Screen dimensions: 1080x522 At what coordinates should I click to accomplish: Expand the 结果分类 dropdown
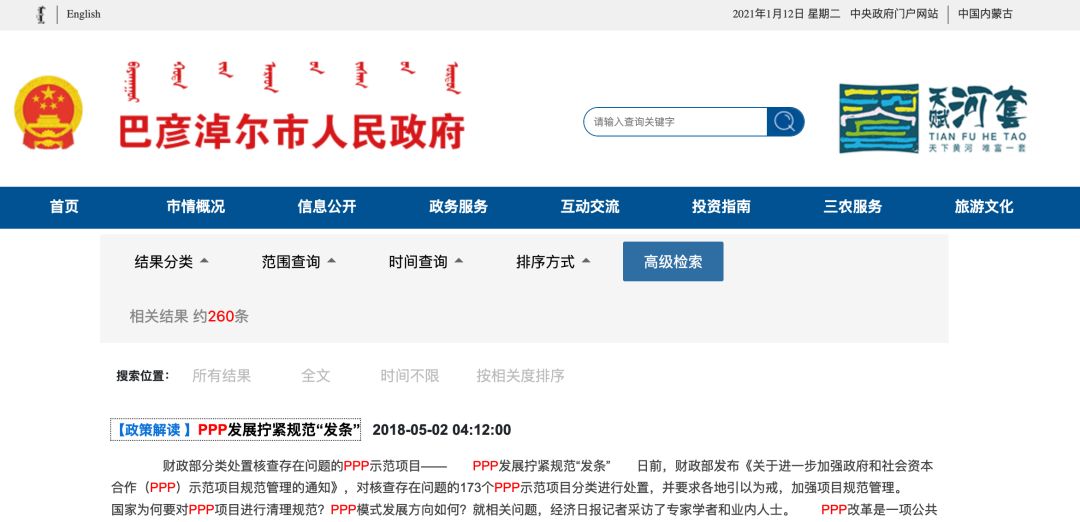172,262
